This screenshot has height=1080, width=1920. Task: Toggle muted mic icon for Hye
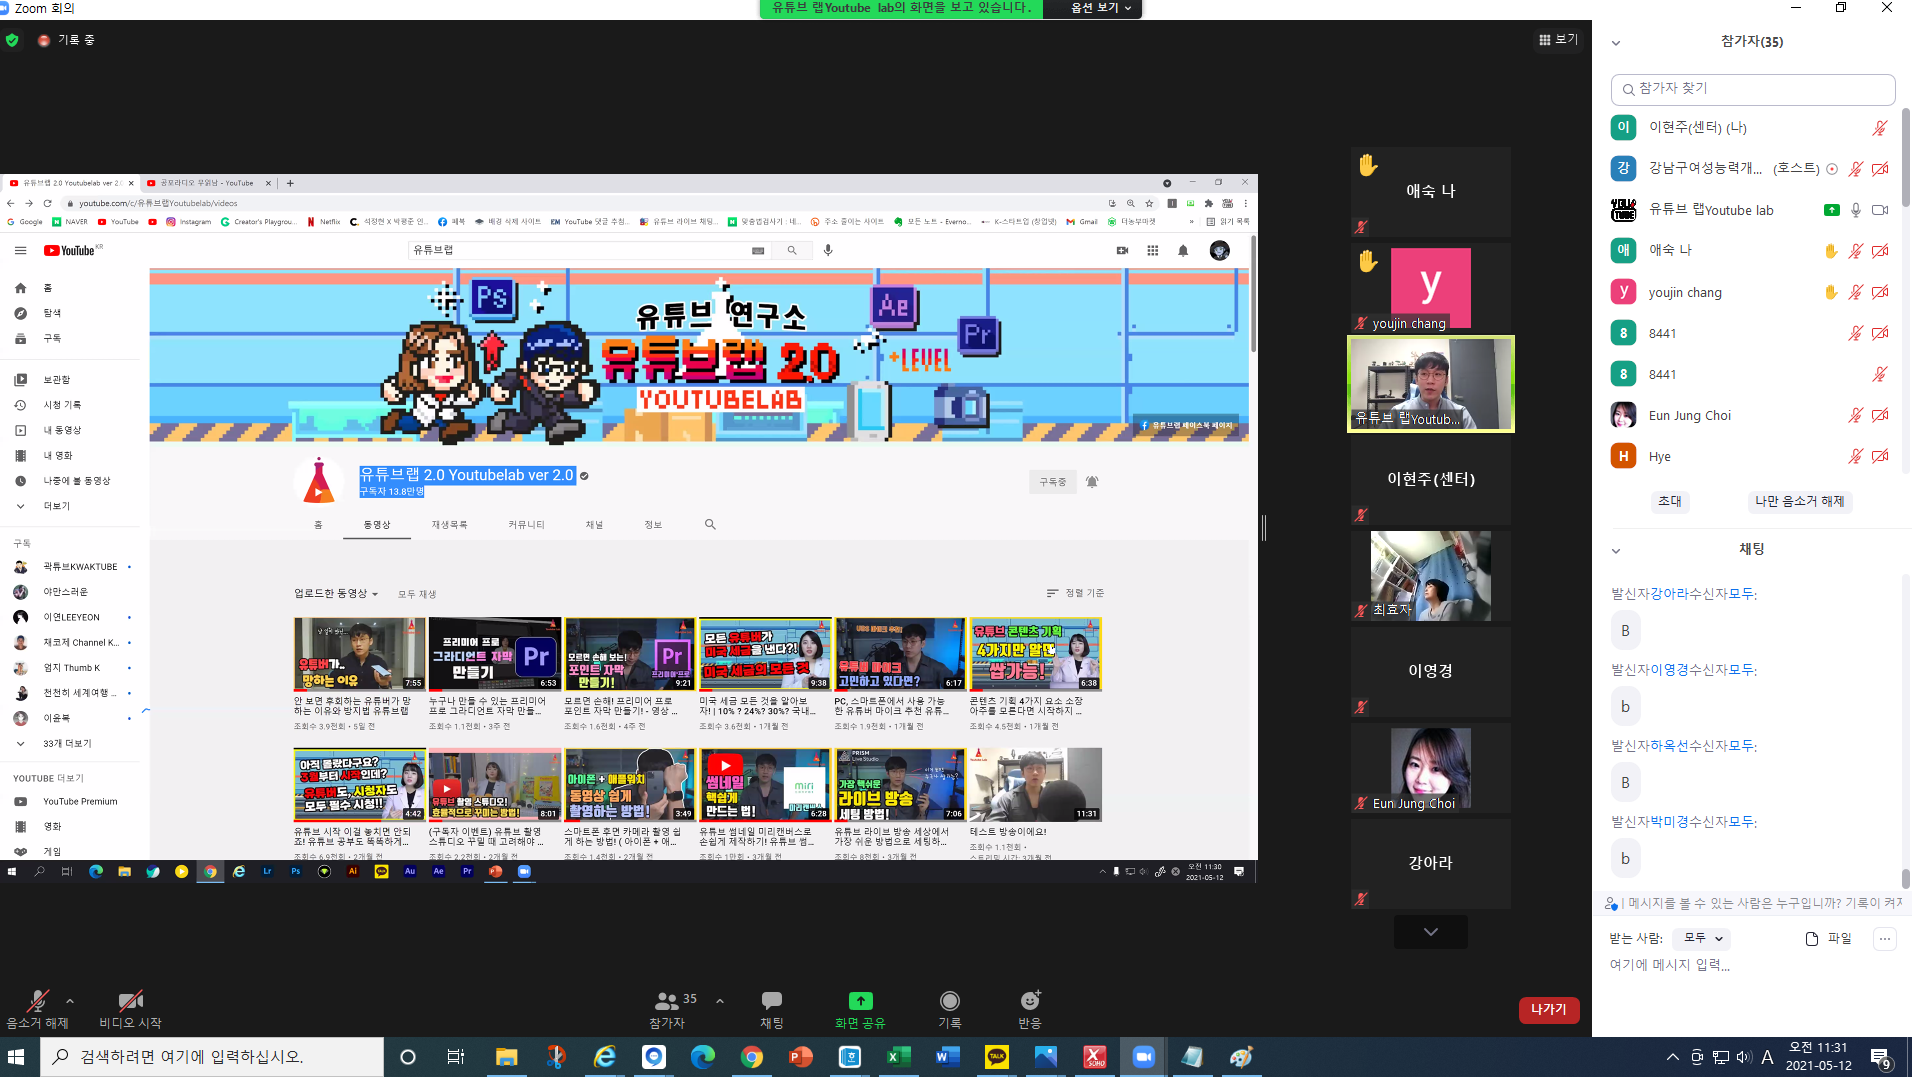[x=1856, y=456]
